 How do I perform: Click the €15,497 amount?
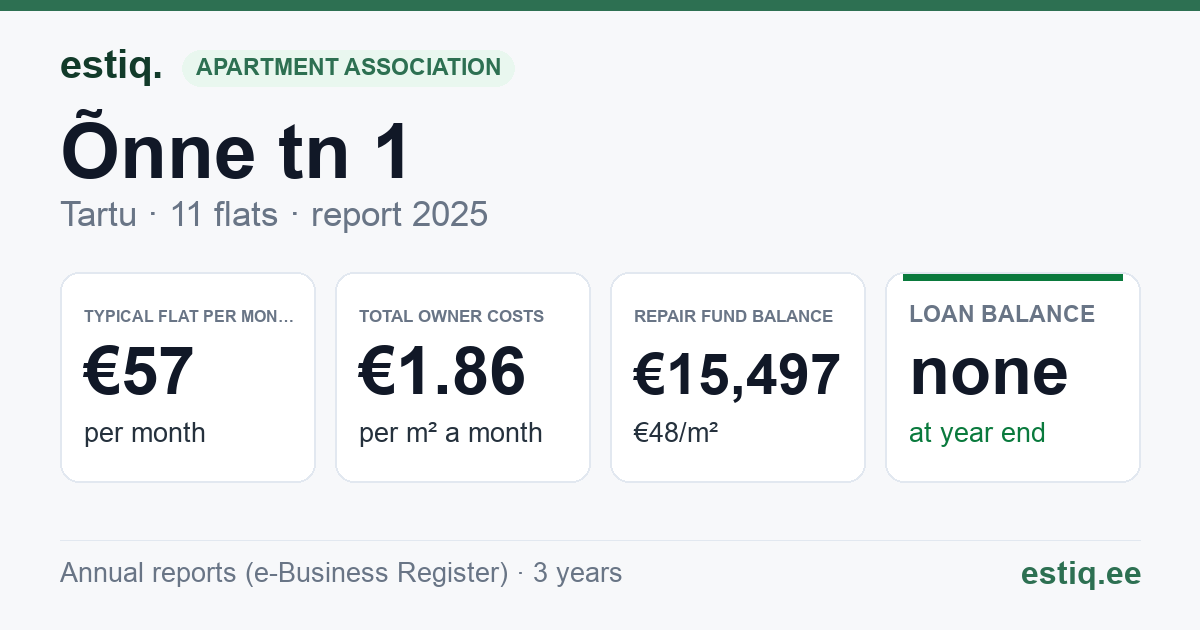pos(737,376)
